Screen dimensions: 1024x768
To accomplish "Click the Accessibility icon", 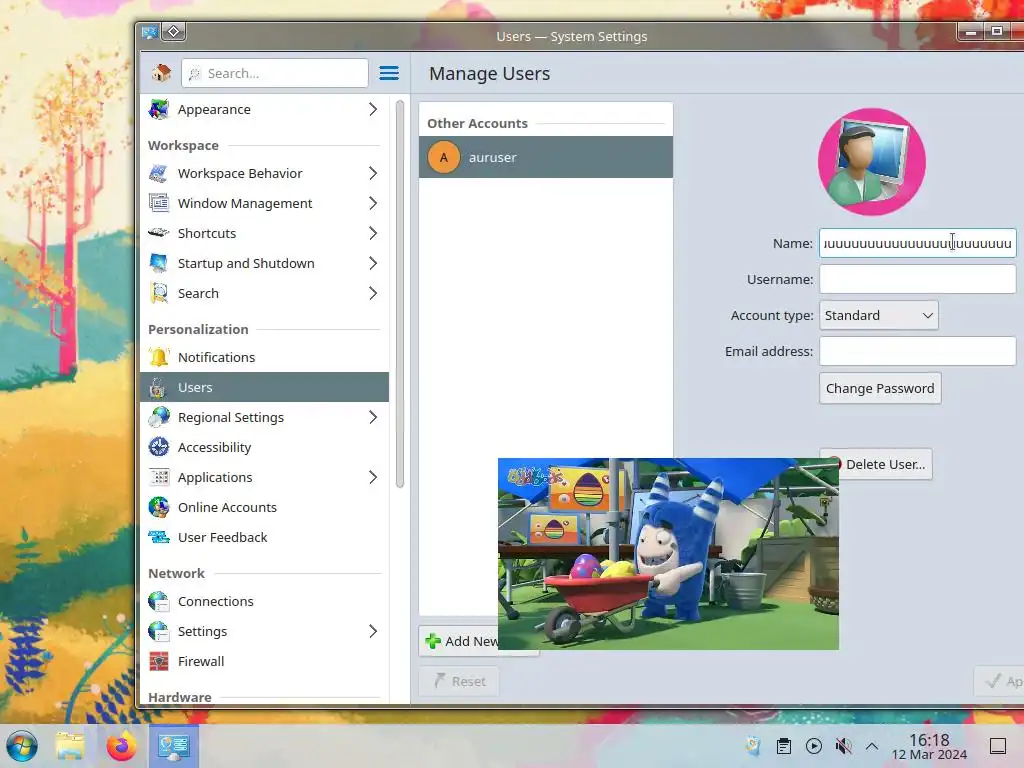I will pos(159,447).
